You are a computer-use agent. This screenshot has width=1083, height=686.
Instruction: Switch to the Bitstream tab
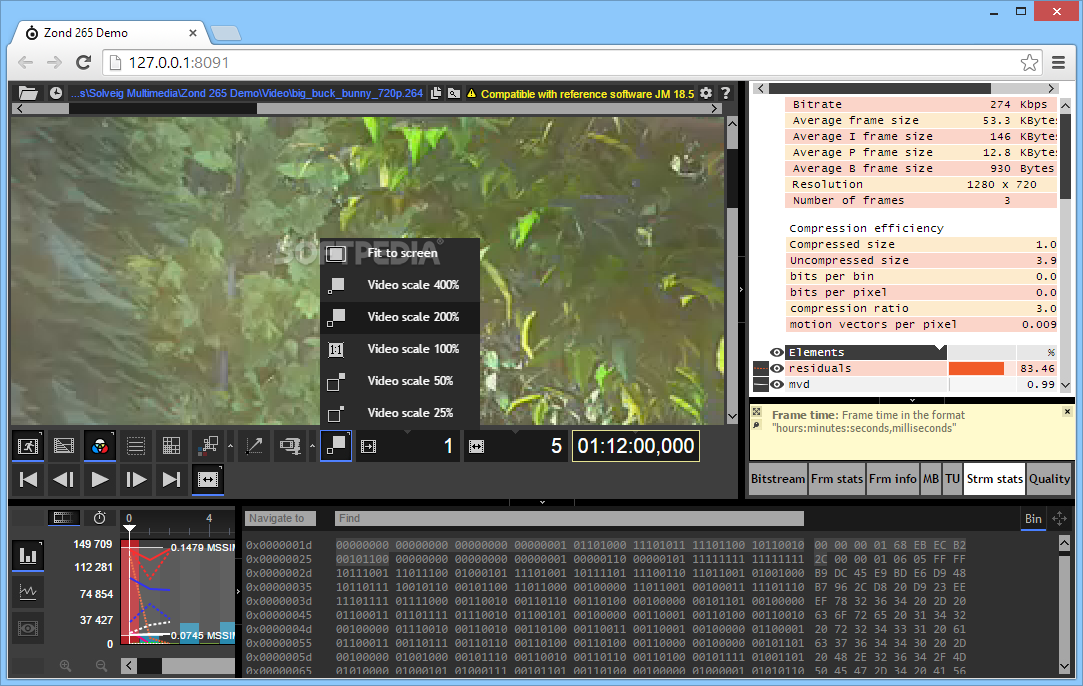click(x=778, y=479)
